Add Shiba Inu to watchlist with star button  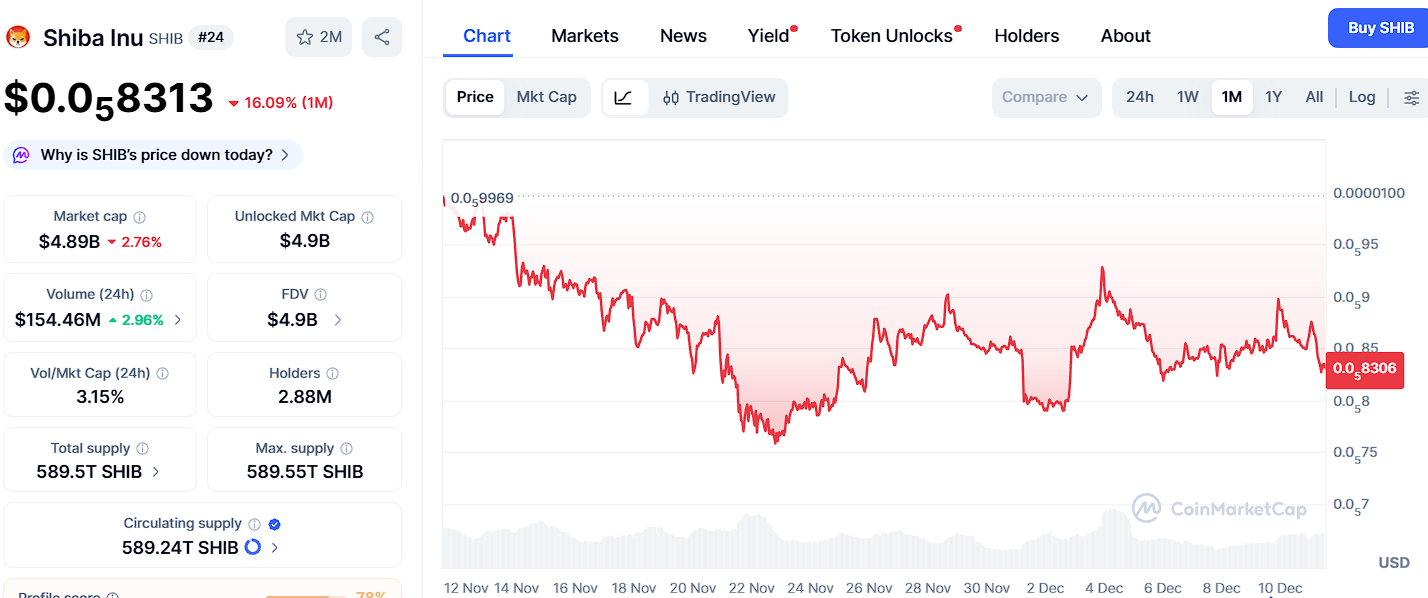(x=318, y=38)
